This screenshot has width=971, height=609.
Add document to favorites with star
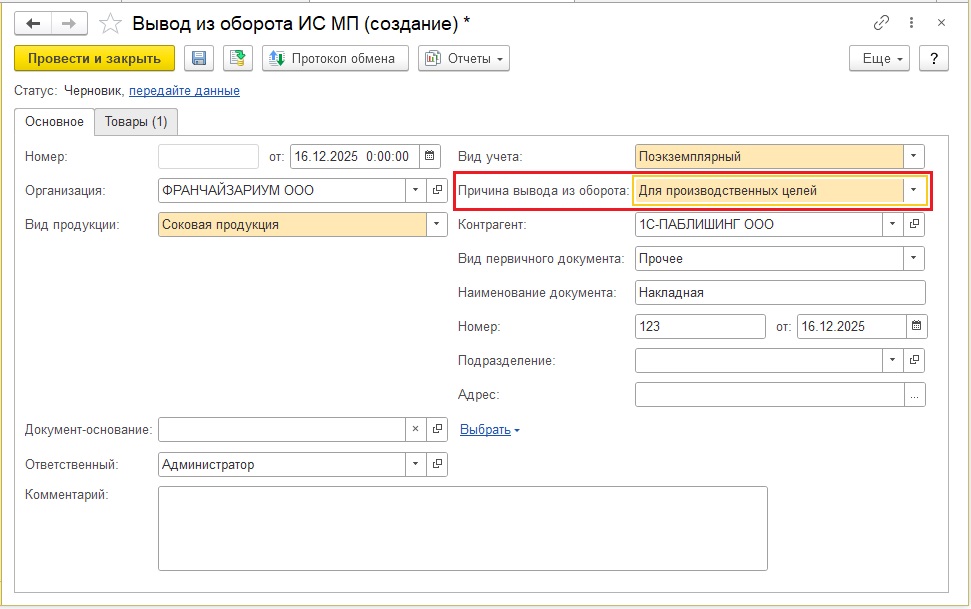tap(112, 22)
